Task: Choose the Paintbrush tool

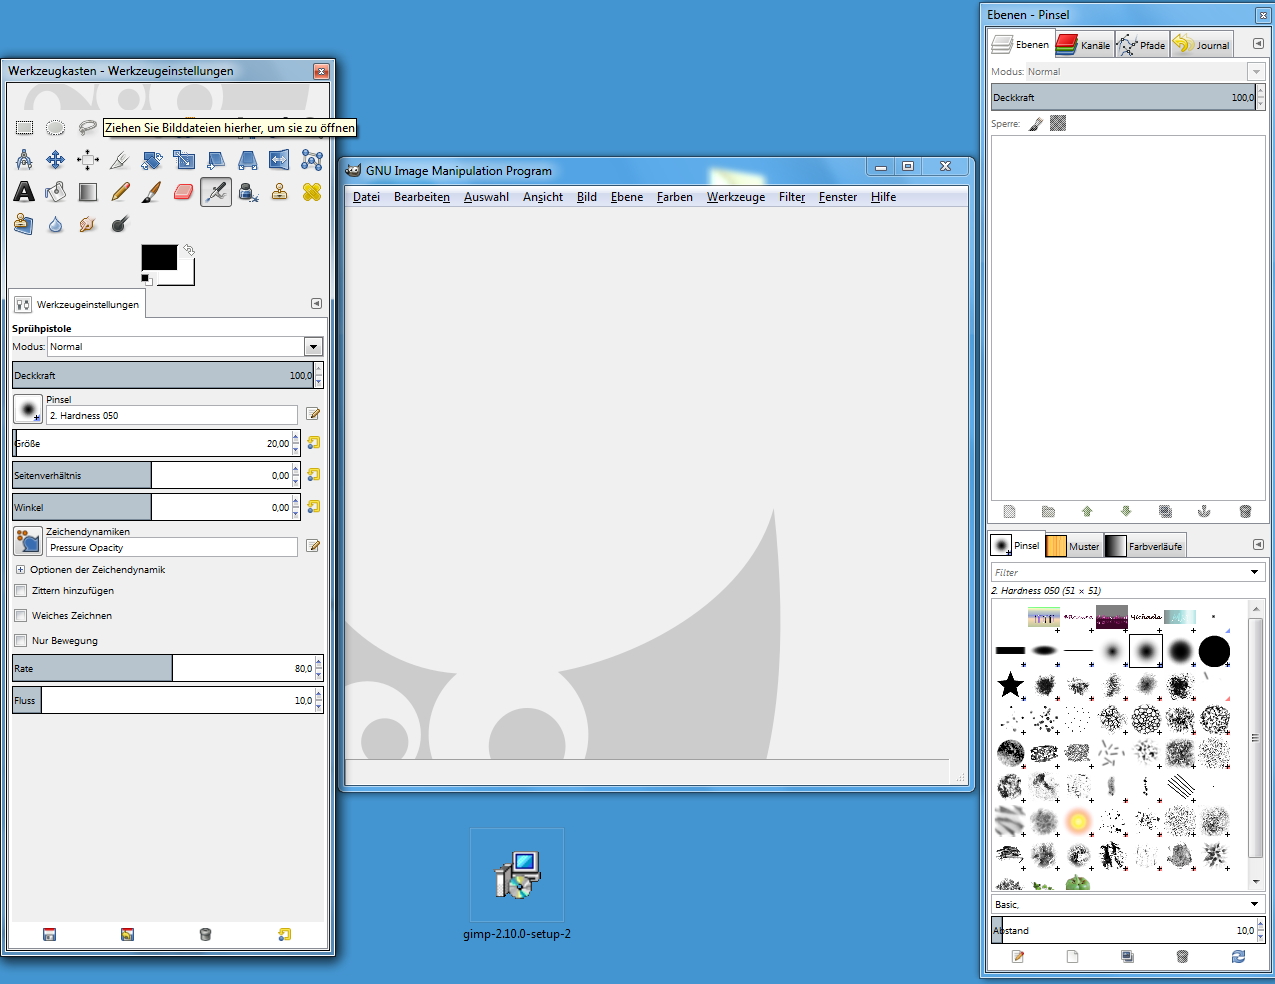Action: pos(151,192)
